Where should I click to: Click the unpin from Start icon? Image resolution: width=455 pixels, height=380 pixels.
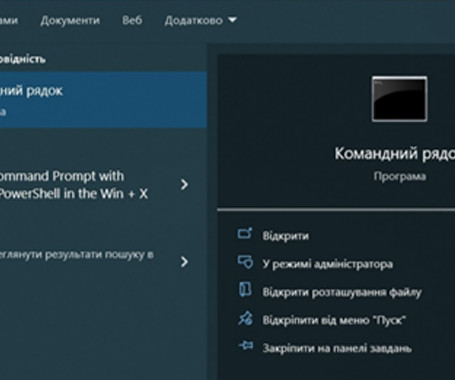coord(245,318)
